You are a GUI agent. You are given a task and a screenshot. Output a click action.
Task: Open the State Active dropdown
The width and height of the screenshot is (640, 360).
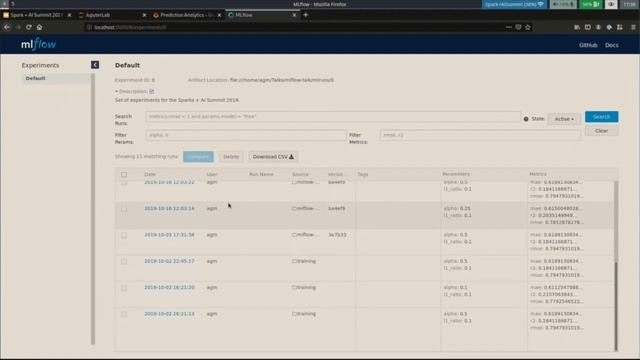[x=564, y=119]
